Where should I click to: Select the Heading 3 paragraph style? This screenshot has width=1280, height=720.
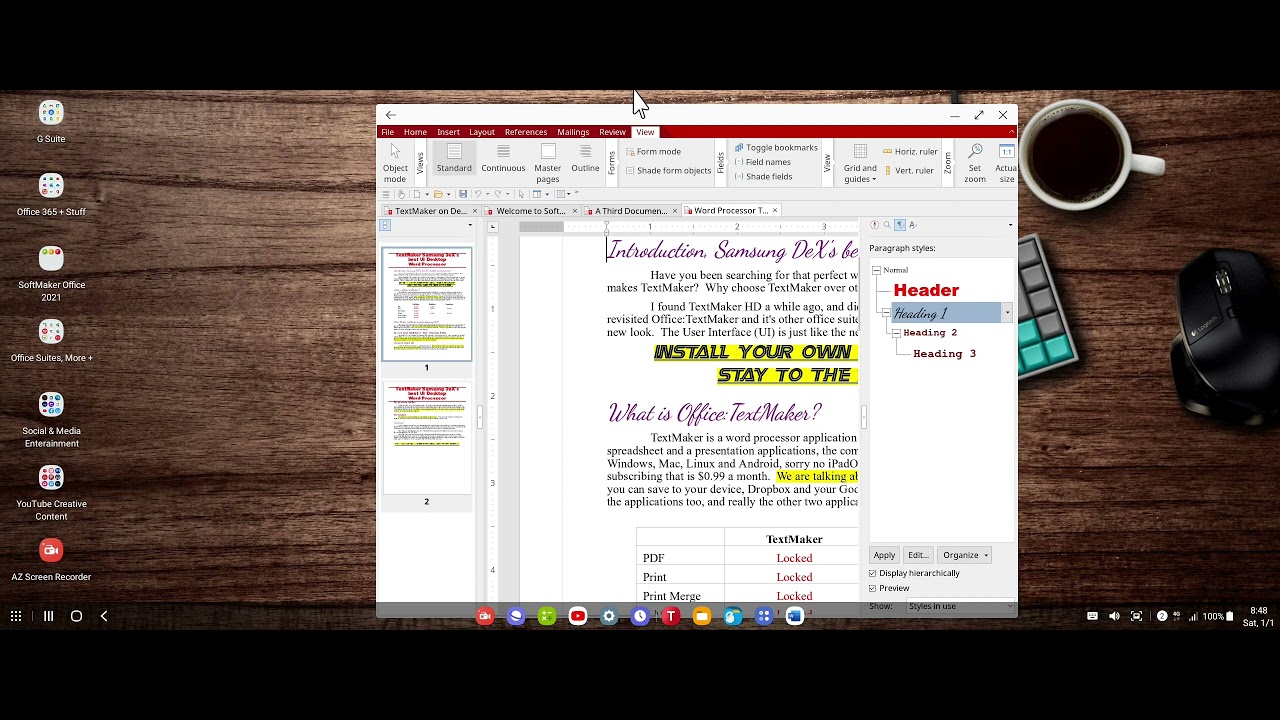(944, 354)
